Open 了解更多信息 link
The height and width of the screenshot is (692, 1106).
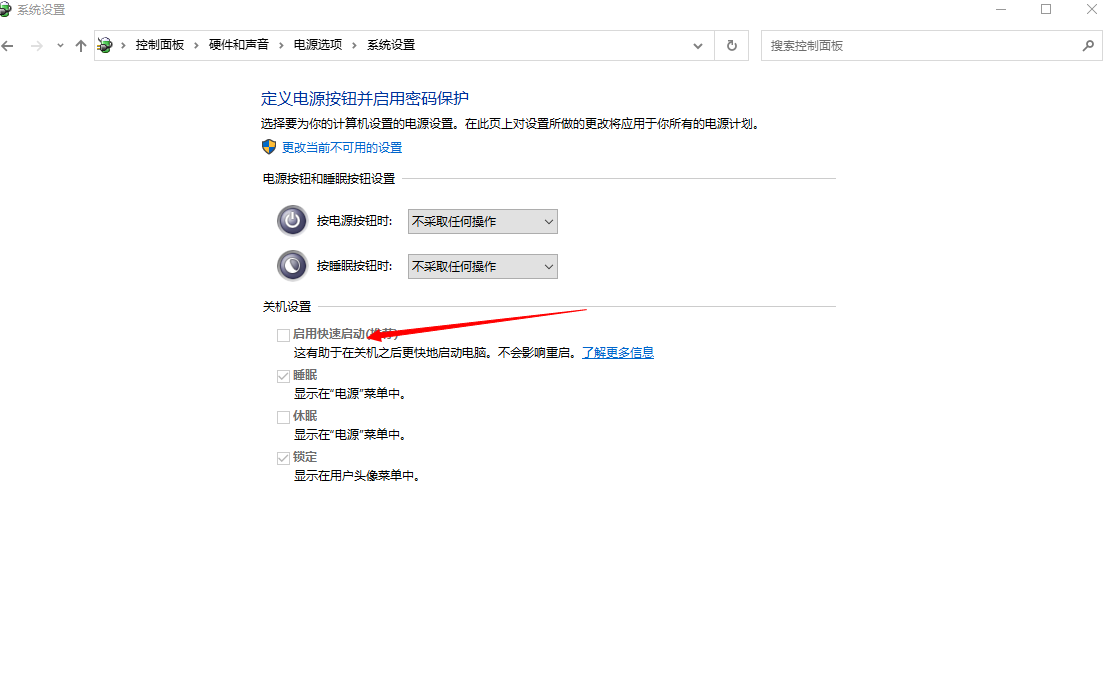click(x=618, y=353)
